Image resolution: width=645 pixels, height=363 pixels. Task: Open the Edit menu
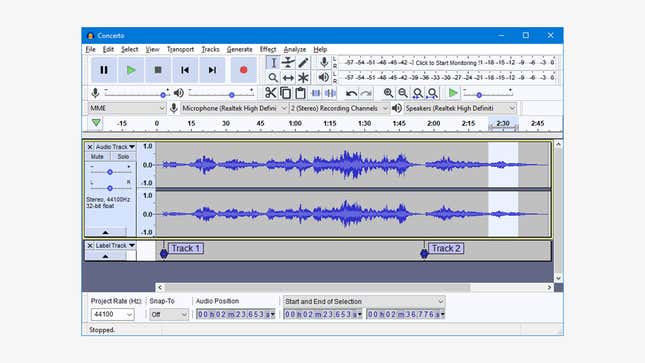coord(108,49)
